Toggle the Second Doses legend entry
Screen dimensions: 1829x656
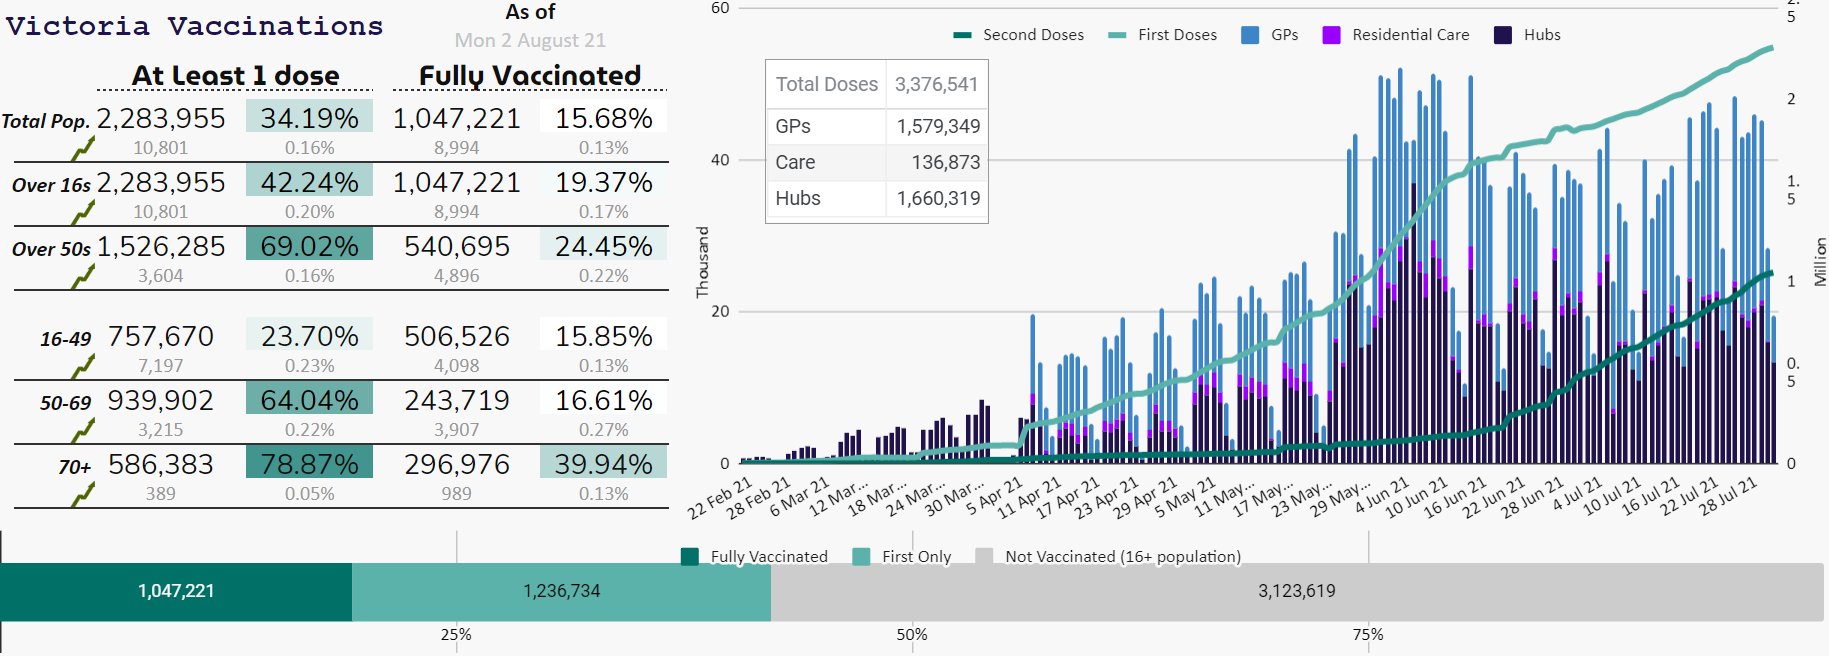[1019, 35]
